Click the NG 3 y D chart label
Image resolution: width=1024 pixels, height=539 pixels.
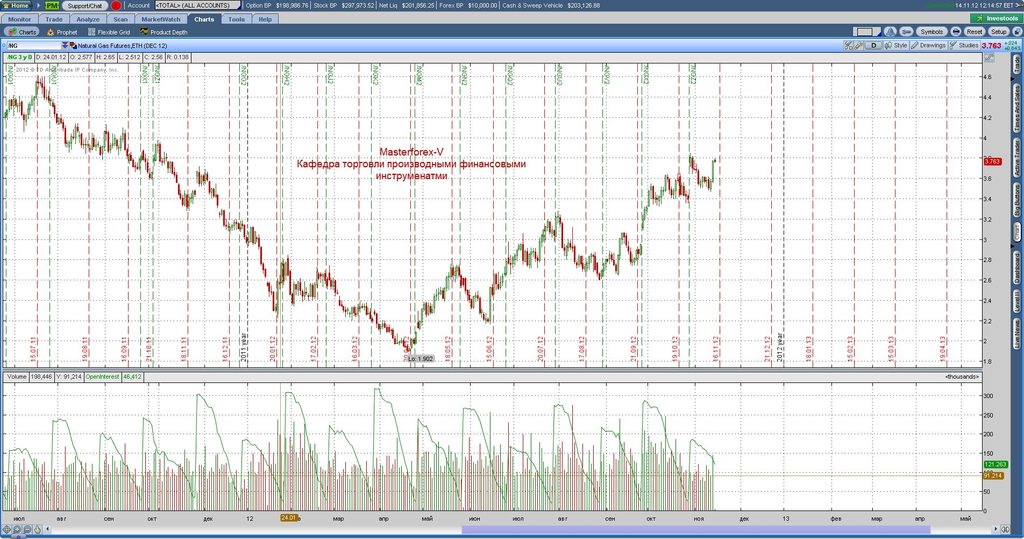(19, 57)
